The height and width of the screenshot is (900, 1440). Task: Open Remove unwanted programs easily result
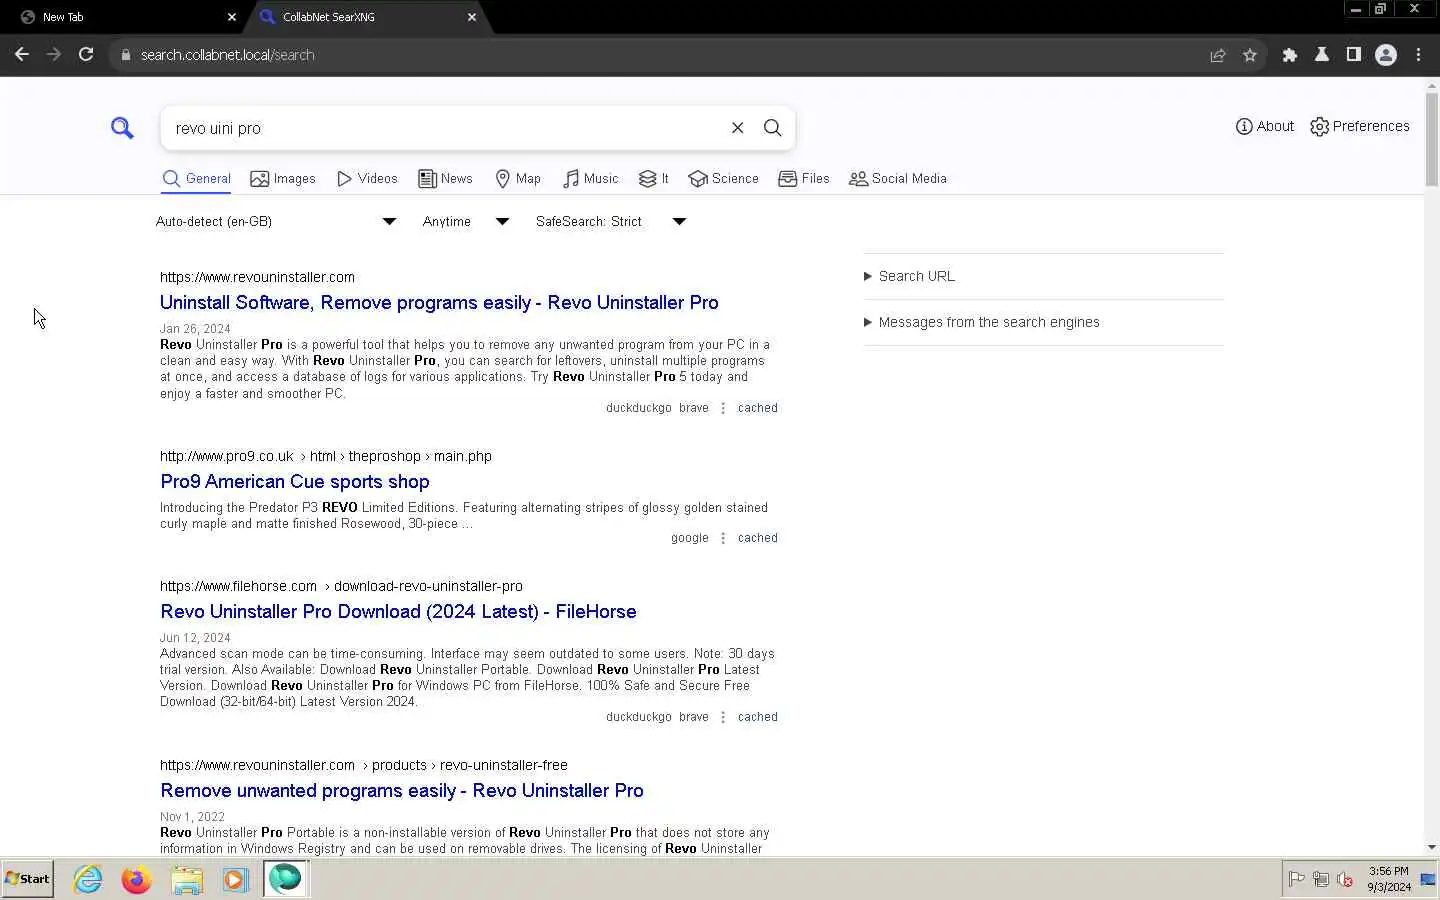tap(402, 790)
